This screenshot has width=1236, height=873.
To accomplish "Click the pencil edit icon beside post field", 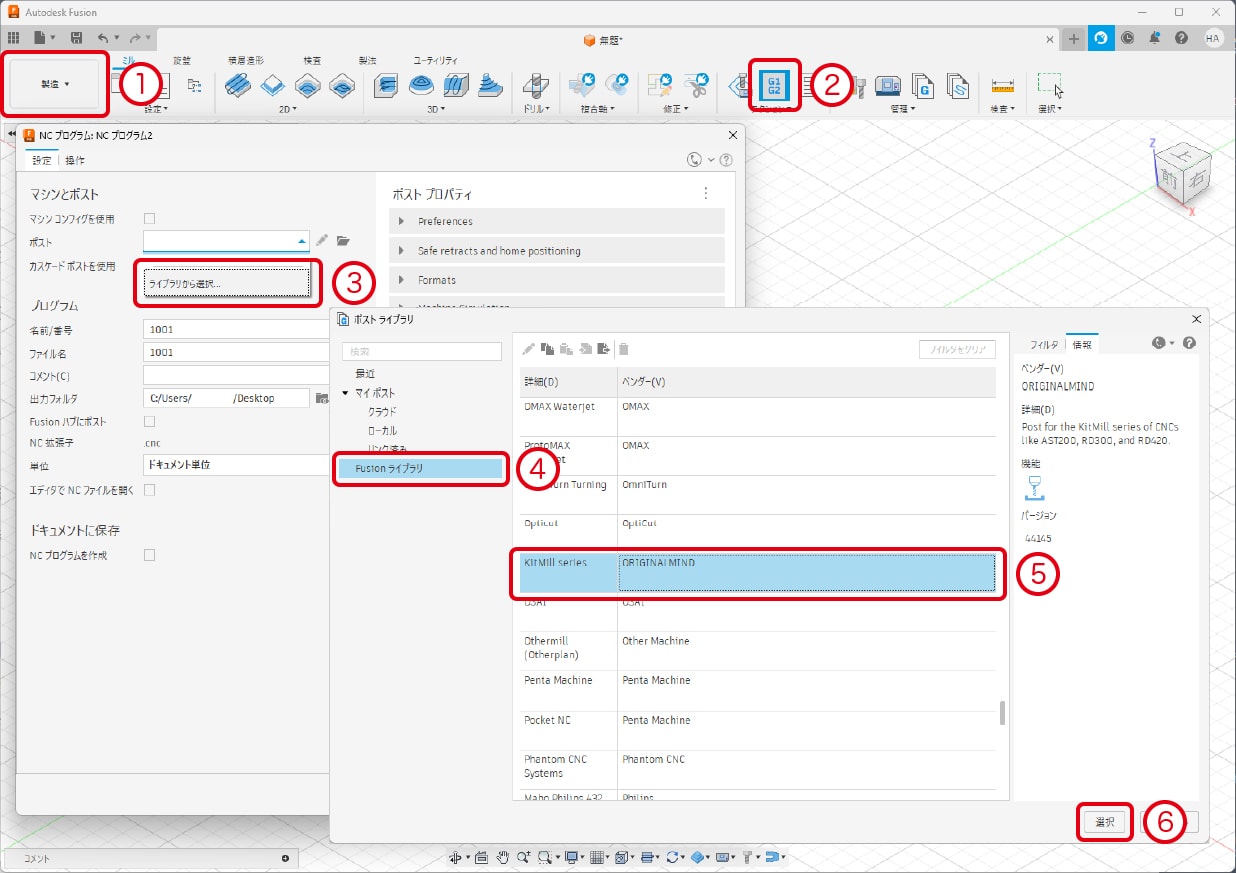I will pos(321,240).
